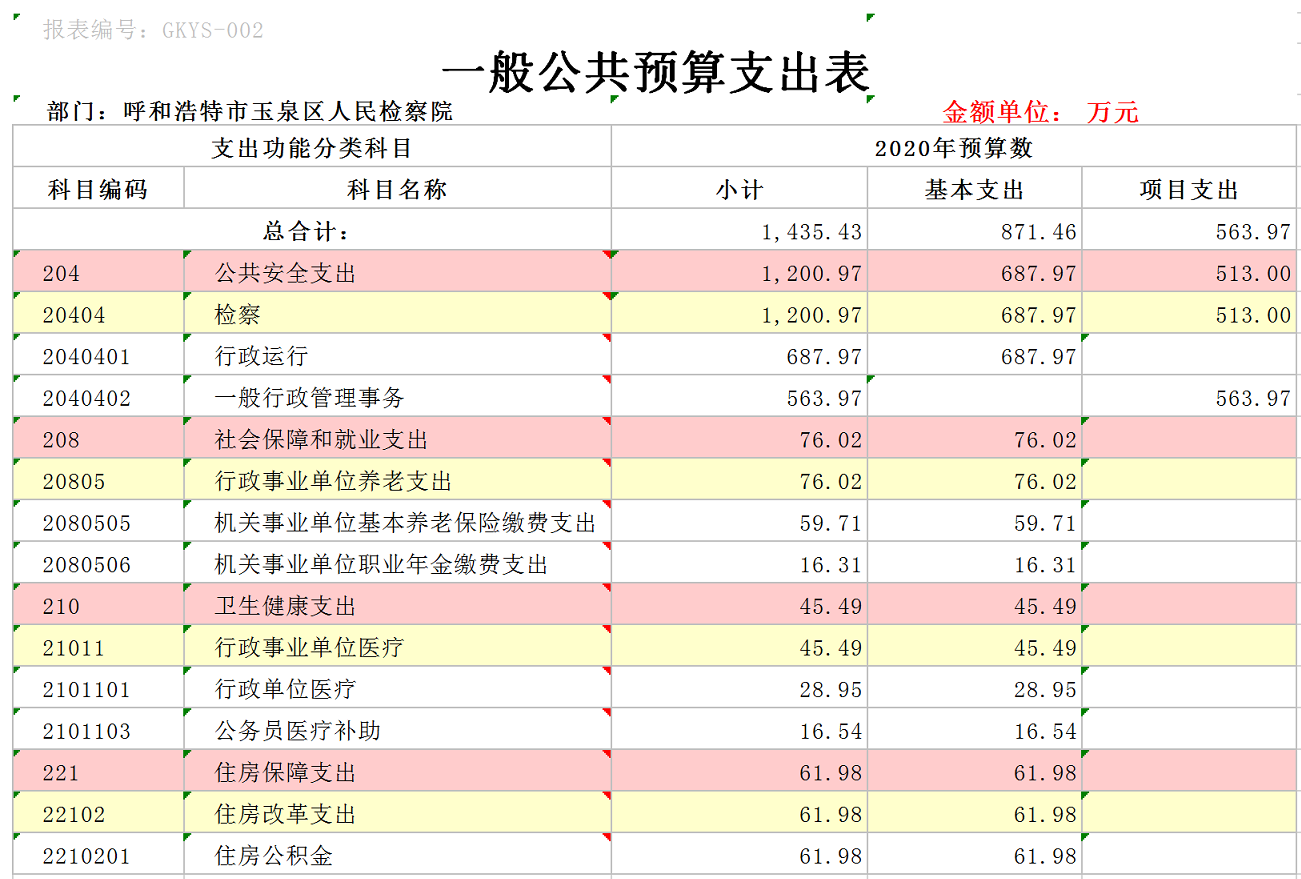This screenshot has width=1301, height=879.
Task: Click code cell 208
Action: coord(98,439)
